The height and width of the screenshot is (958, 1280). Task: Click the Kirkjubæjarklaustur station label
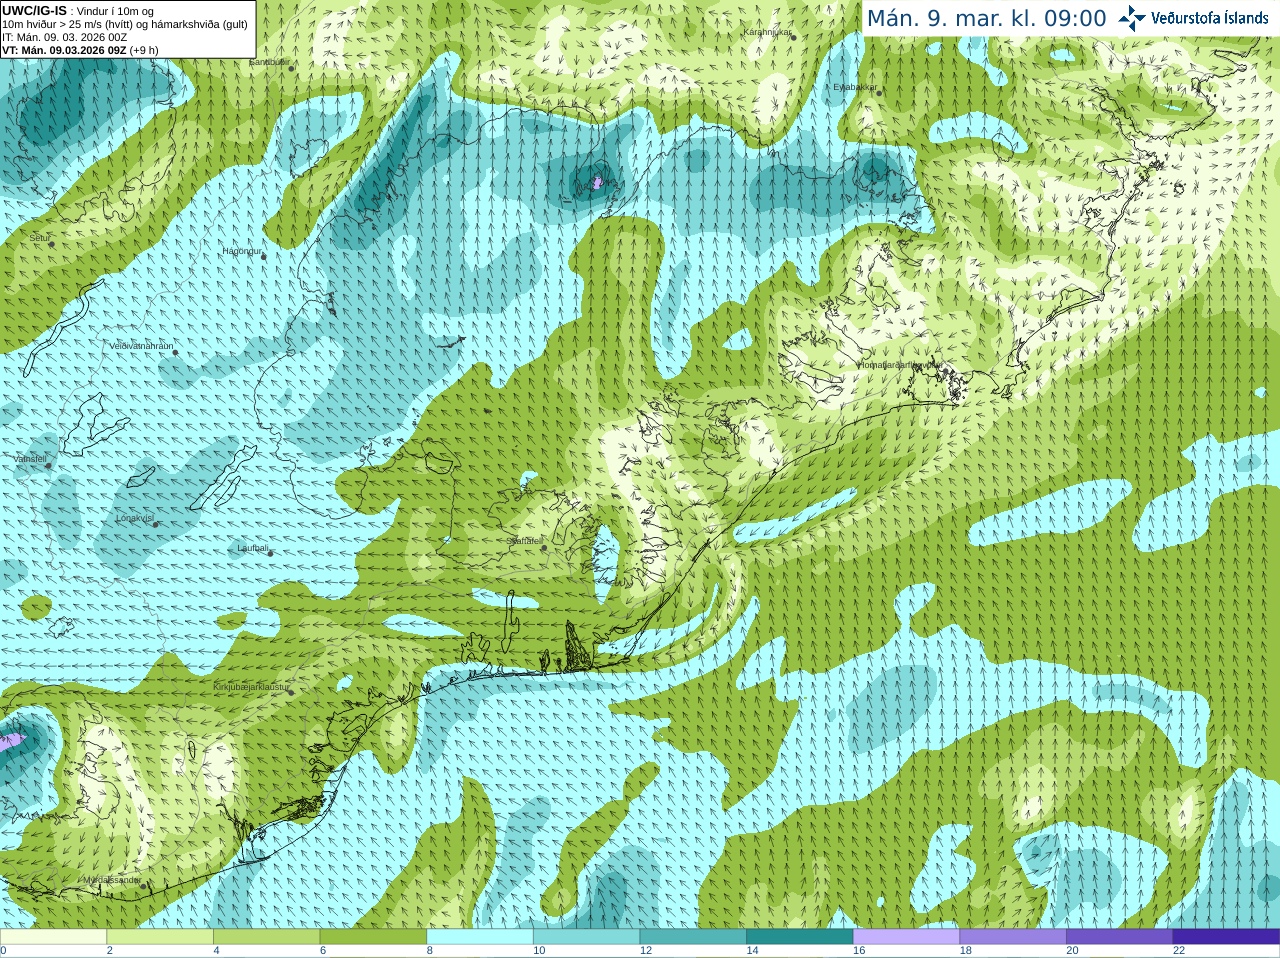pyautogui.click(x=251, y=687)
